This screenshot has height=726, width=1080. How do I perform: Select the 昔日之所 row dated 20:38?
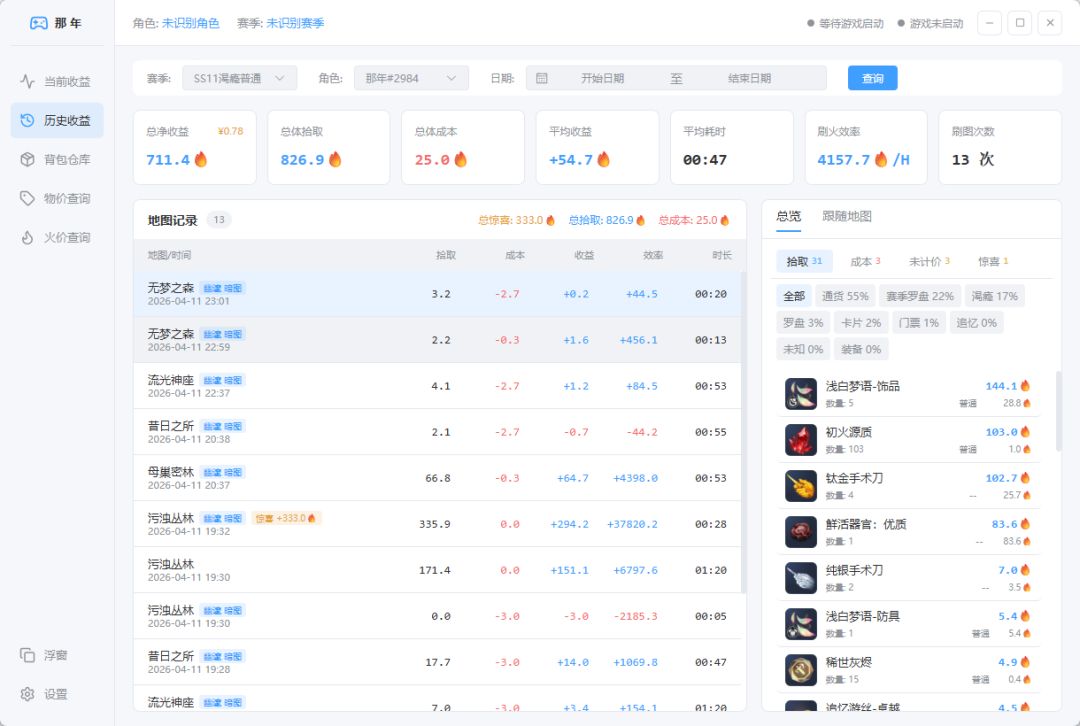[437, 432]
